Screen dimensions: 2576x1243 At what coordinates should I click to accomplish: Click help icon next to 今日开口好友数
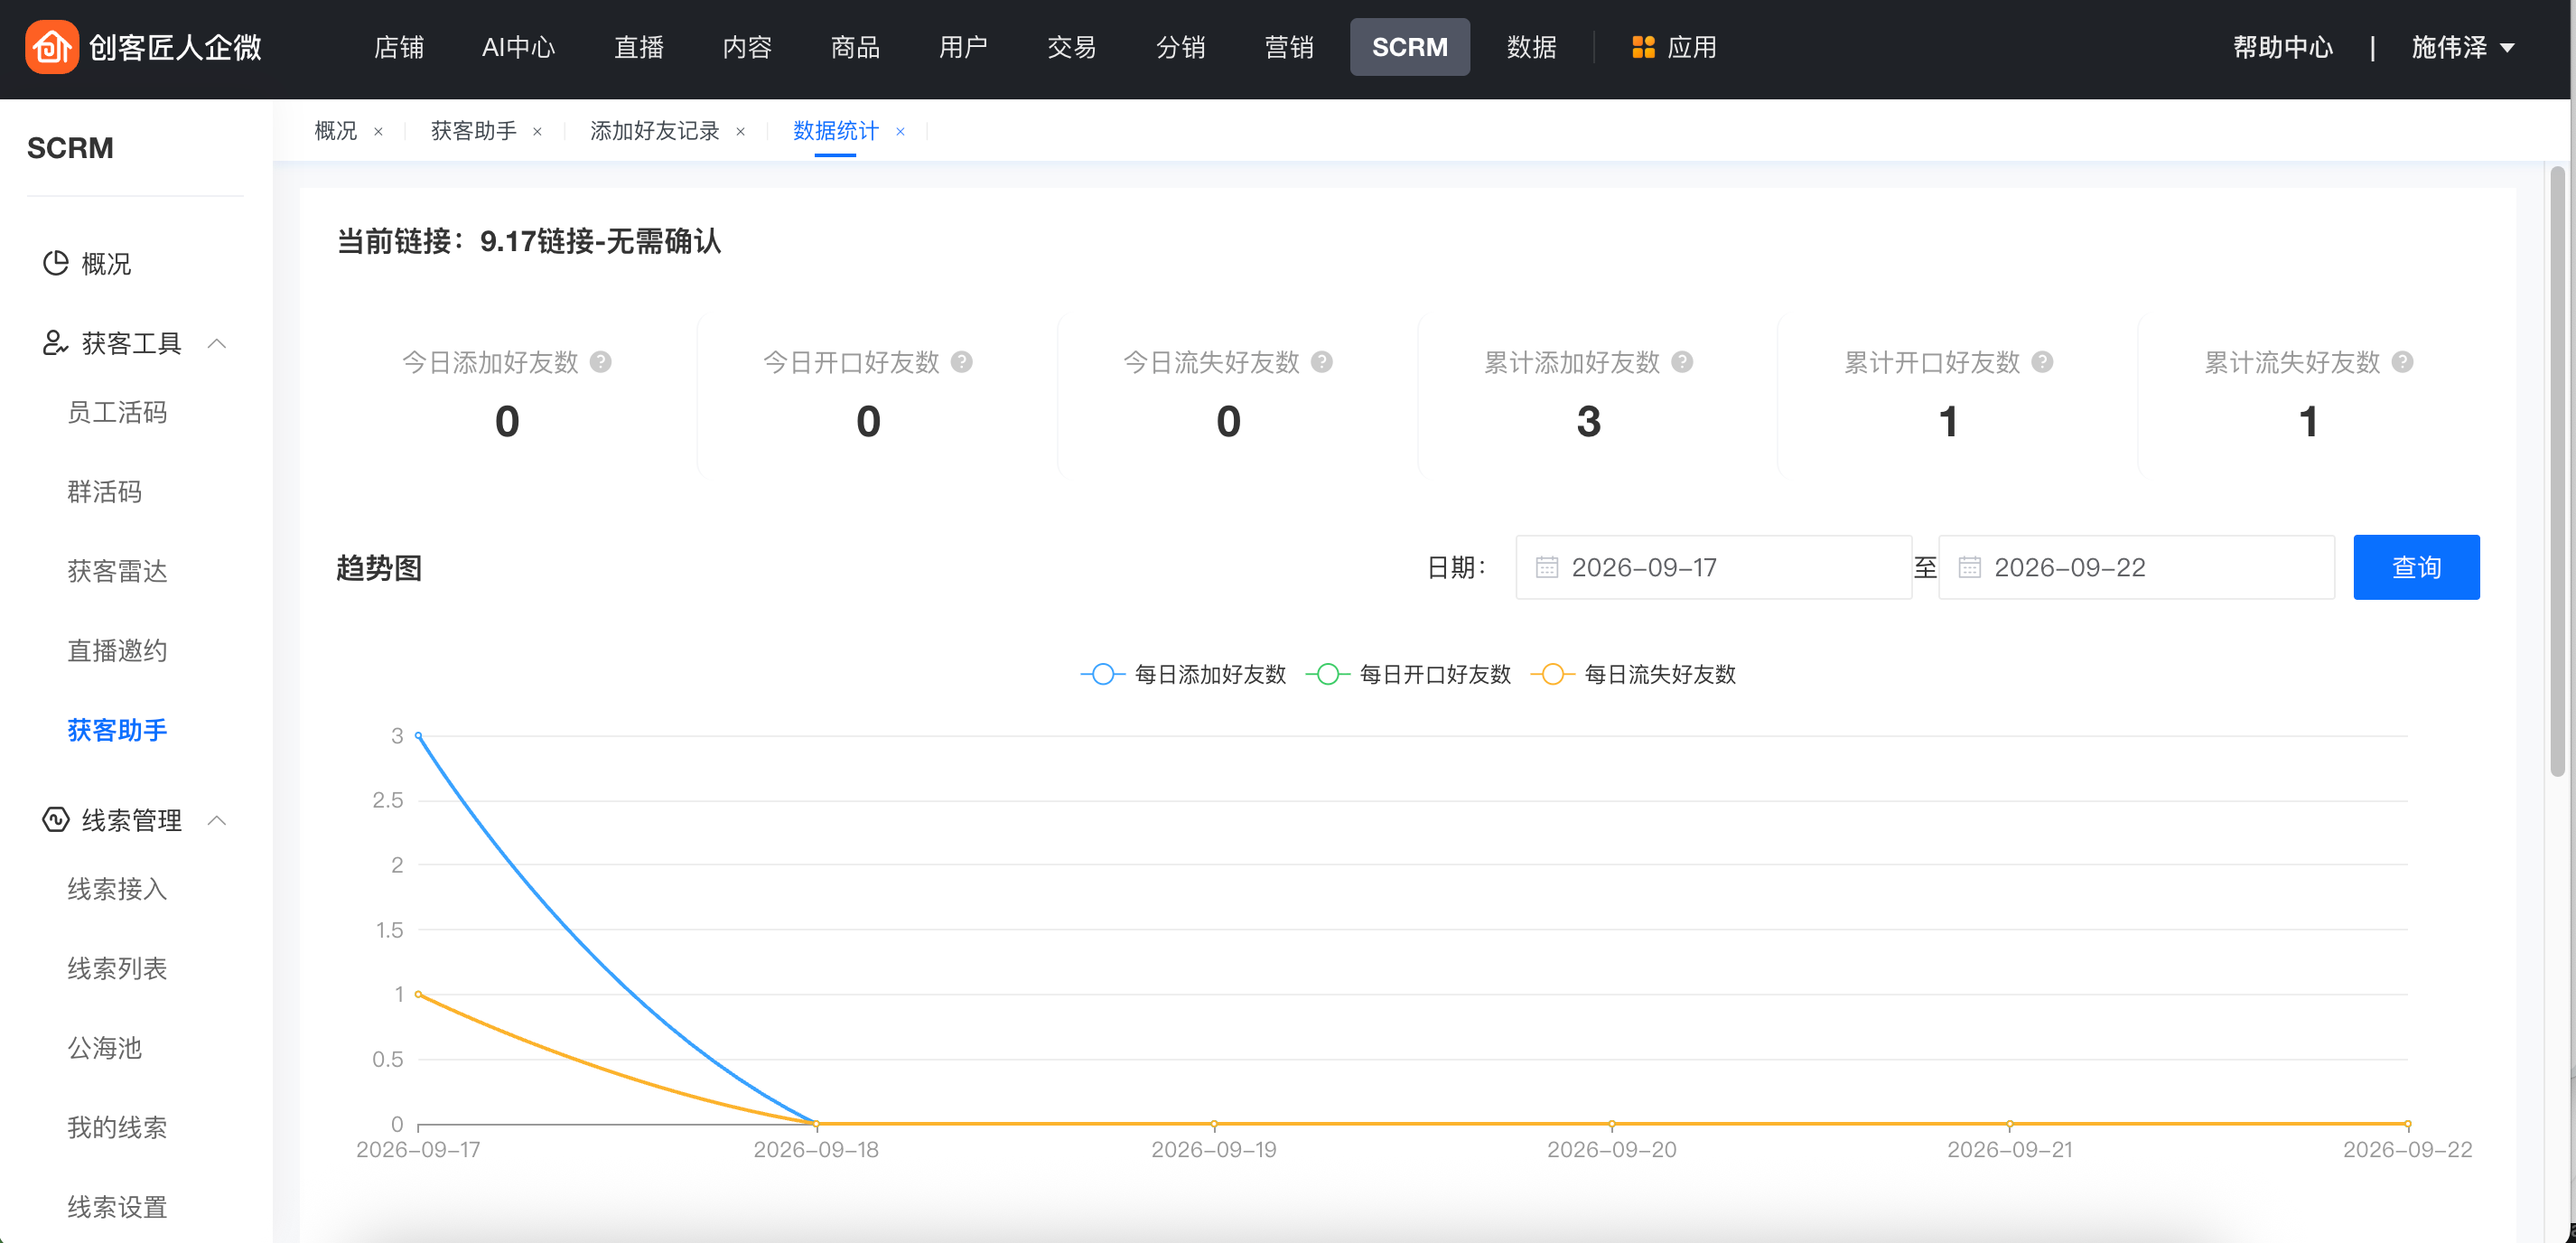962,362
